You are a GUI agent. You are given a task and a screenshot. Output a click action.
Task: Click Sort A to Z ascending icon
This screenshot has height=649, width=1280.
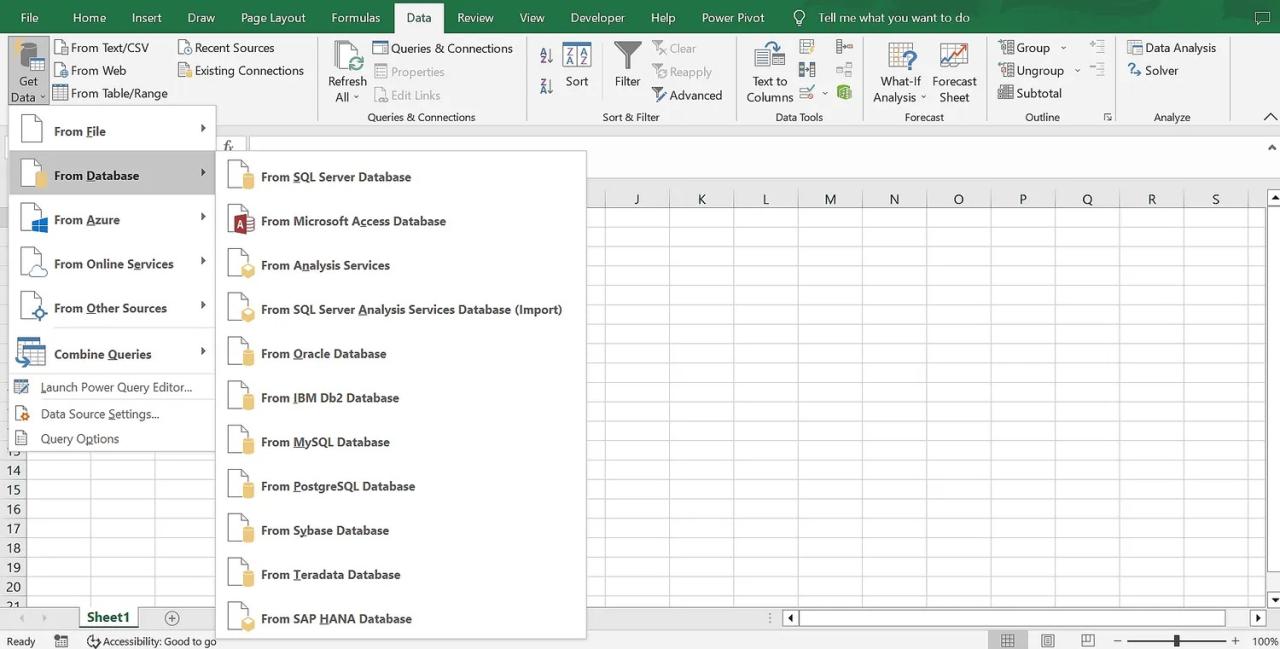[x=546, y=56]
